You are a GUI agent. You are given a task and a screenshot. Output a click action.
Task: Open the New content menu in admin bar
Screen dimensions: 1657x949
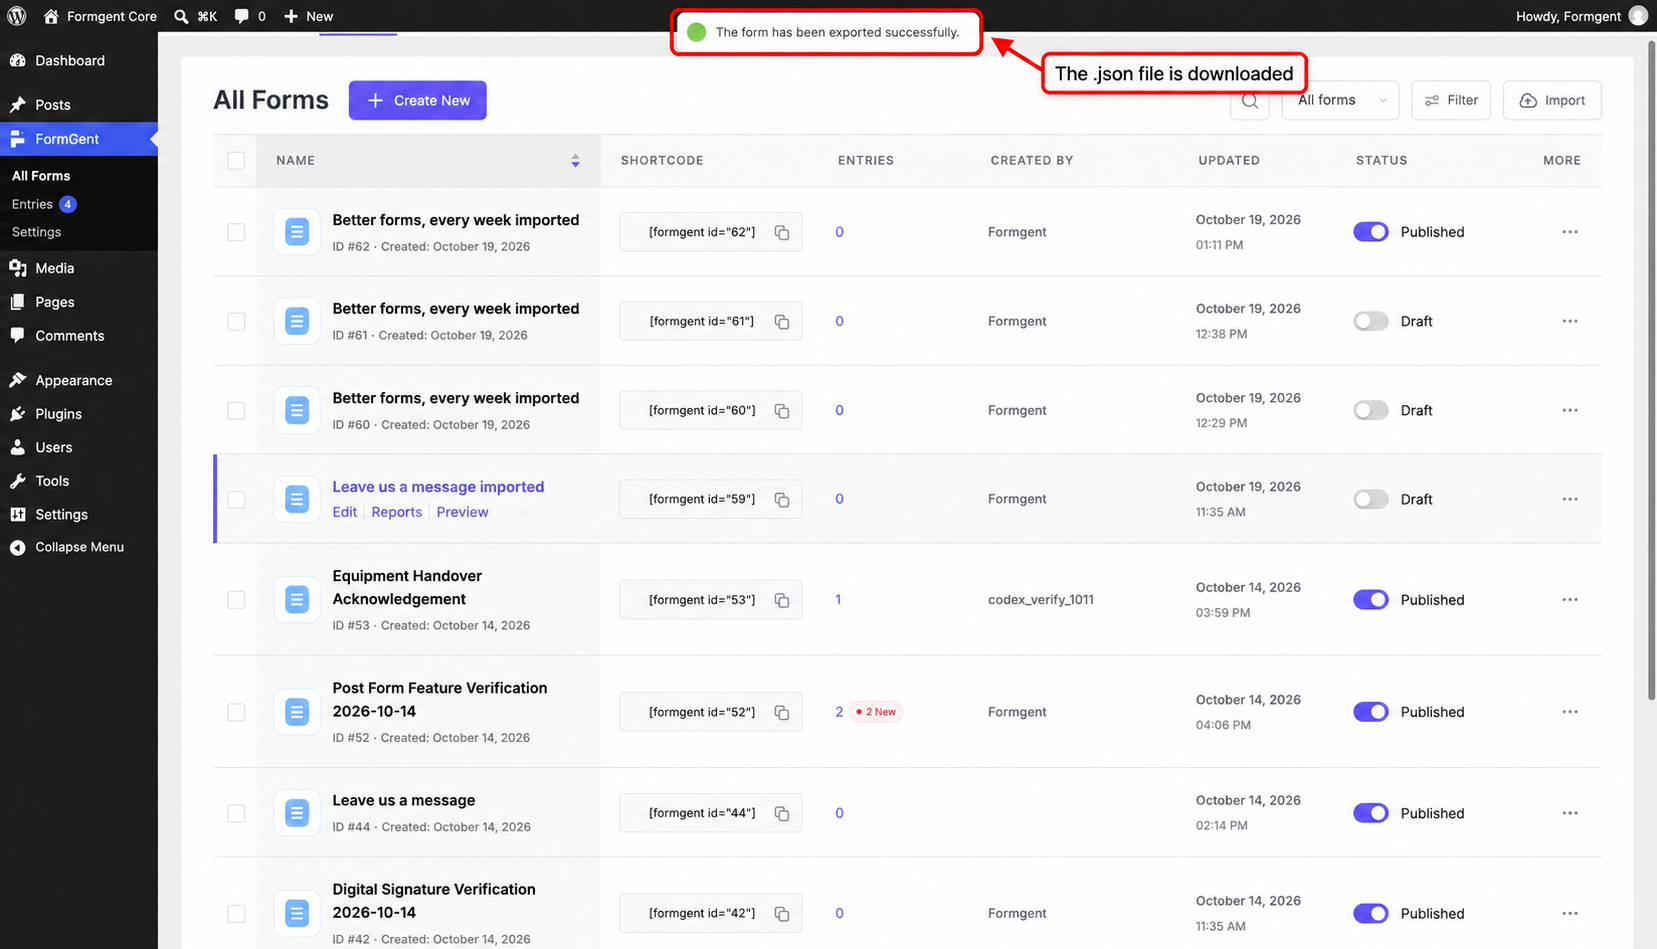coord(308,16)
